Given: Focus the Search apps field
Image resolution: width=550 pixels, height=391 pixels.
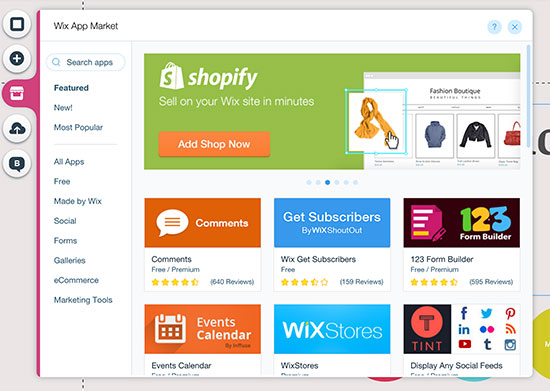Looking at the screenshot, I should click(86, 62).
